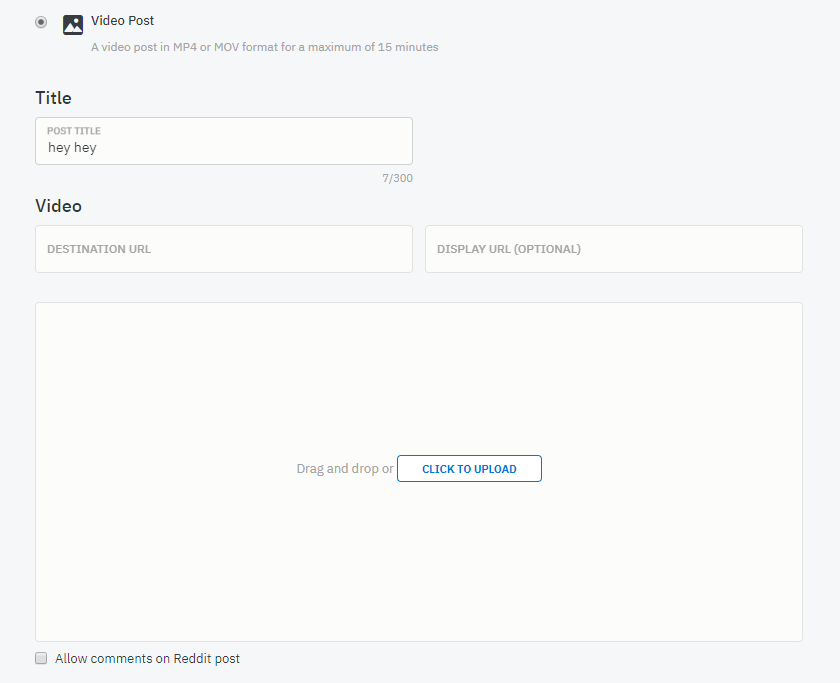840x683 pixels.
Task: Click the small "POST TITLE" field label
Action: pos(74,131)
